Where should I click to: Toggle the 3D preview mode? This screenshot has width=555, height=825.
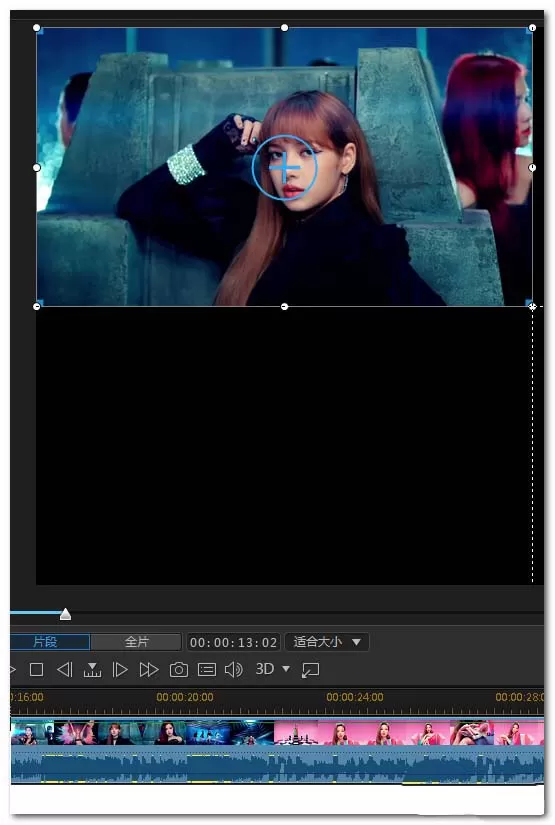click(265, 669)
